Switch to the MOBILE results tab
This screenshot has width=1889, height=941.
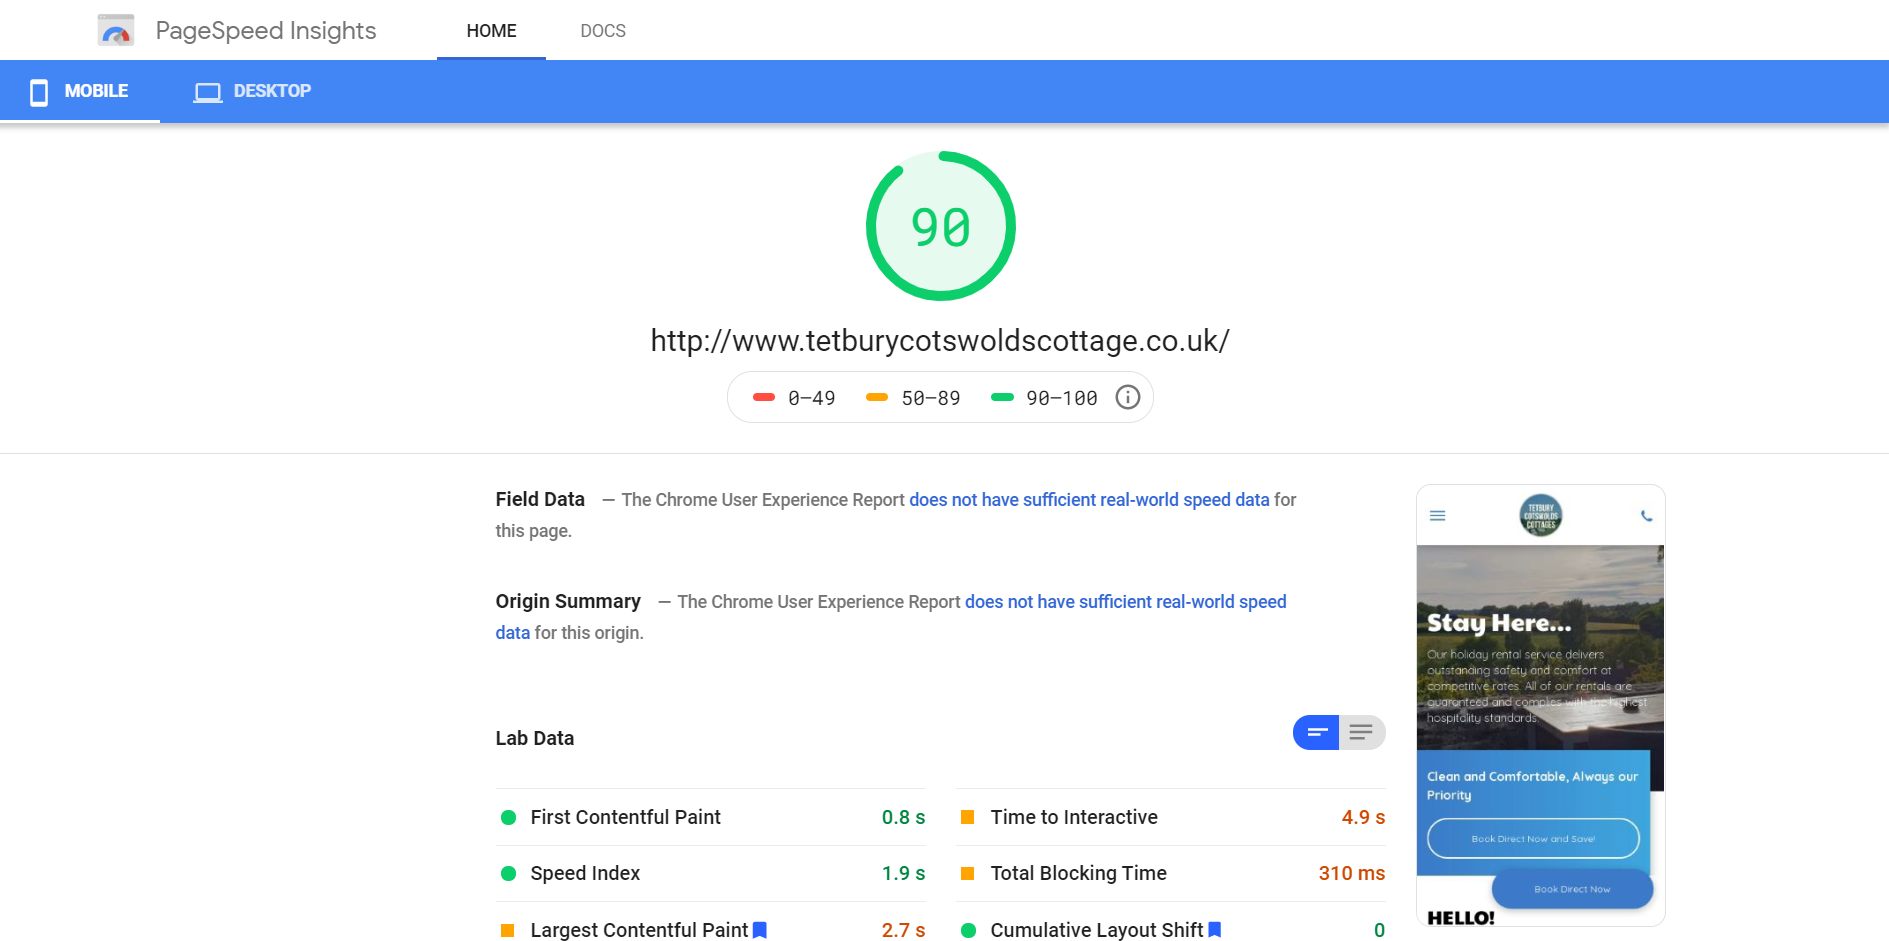pos(80,92)
